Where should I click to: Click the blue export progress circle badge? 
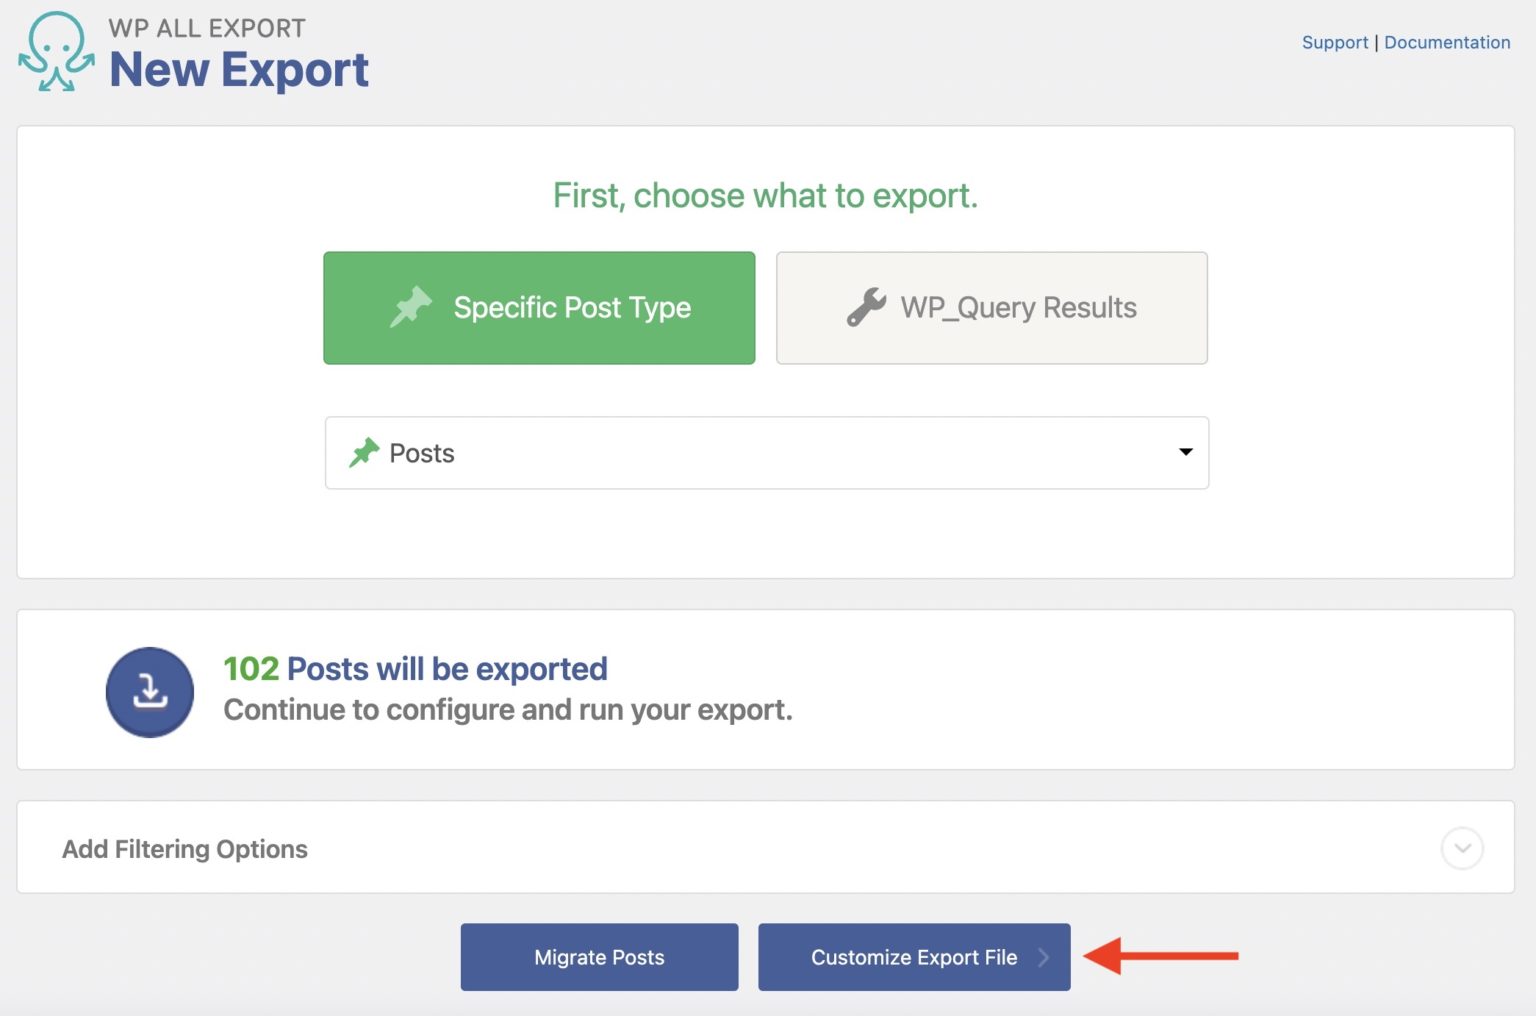(148, 691)
